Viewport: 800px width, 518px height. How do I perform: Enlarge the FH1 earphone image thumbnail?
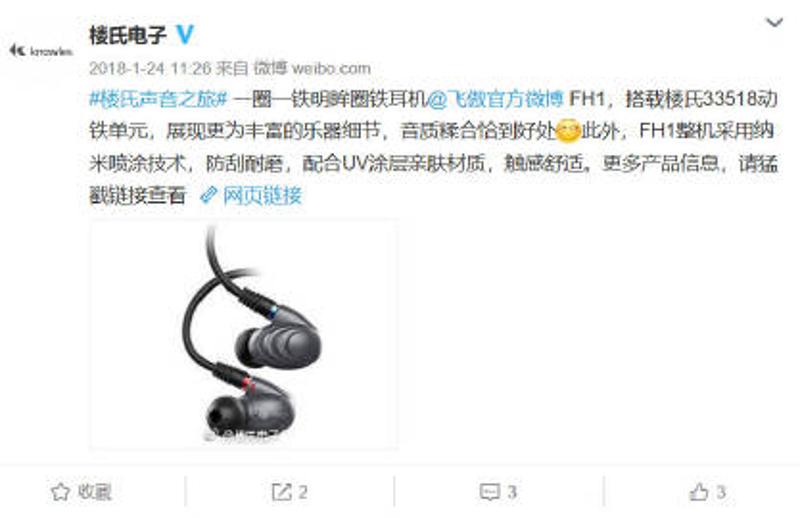click(x=244, y=334)
